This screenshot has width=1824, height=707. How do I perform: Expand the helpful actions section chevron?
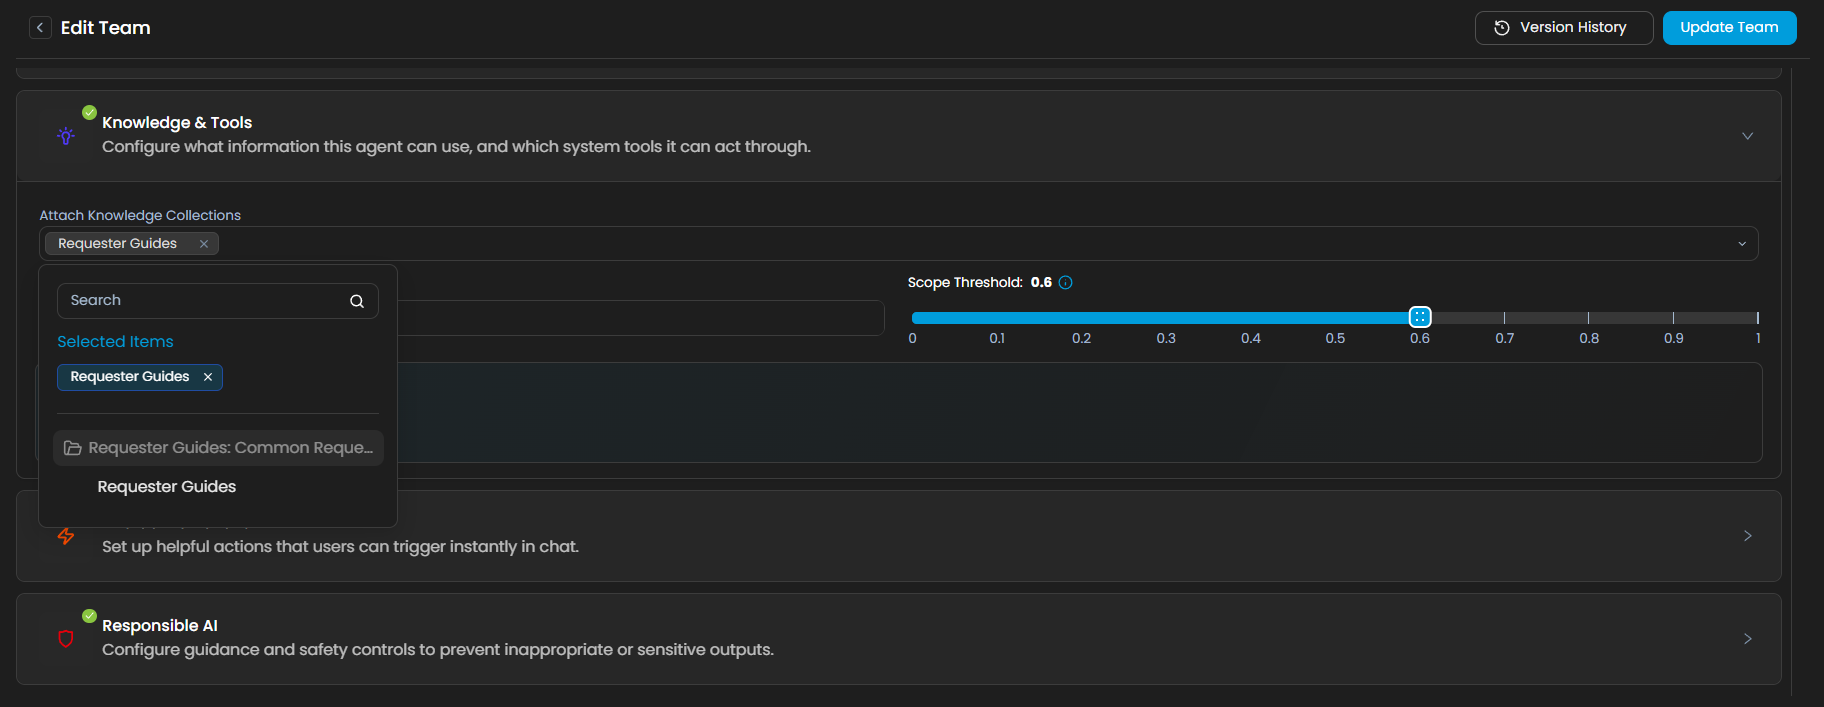tap(1747, 536)
